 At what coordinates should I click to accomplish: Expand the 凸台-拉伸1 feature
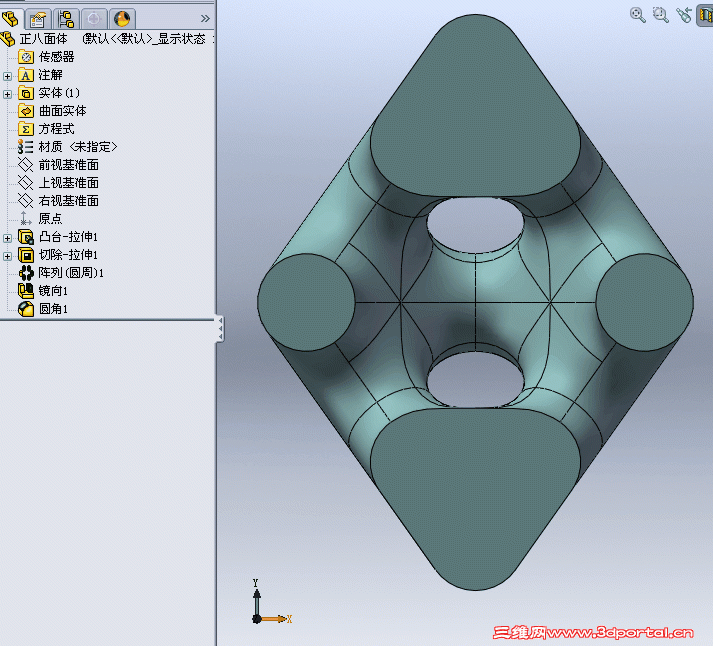(7, 238)
